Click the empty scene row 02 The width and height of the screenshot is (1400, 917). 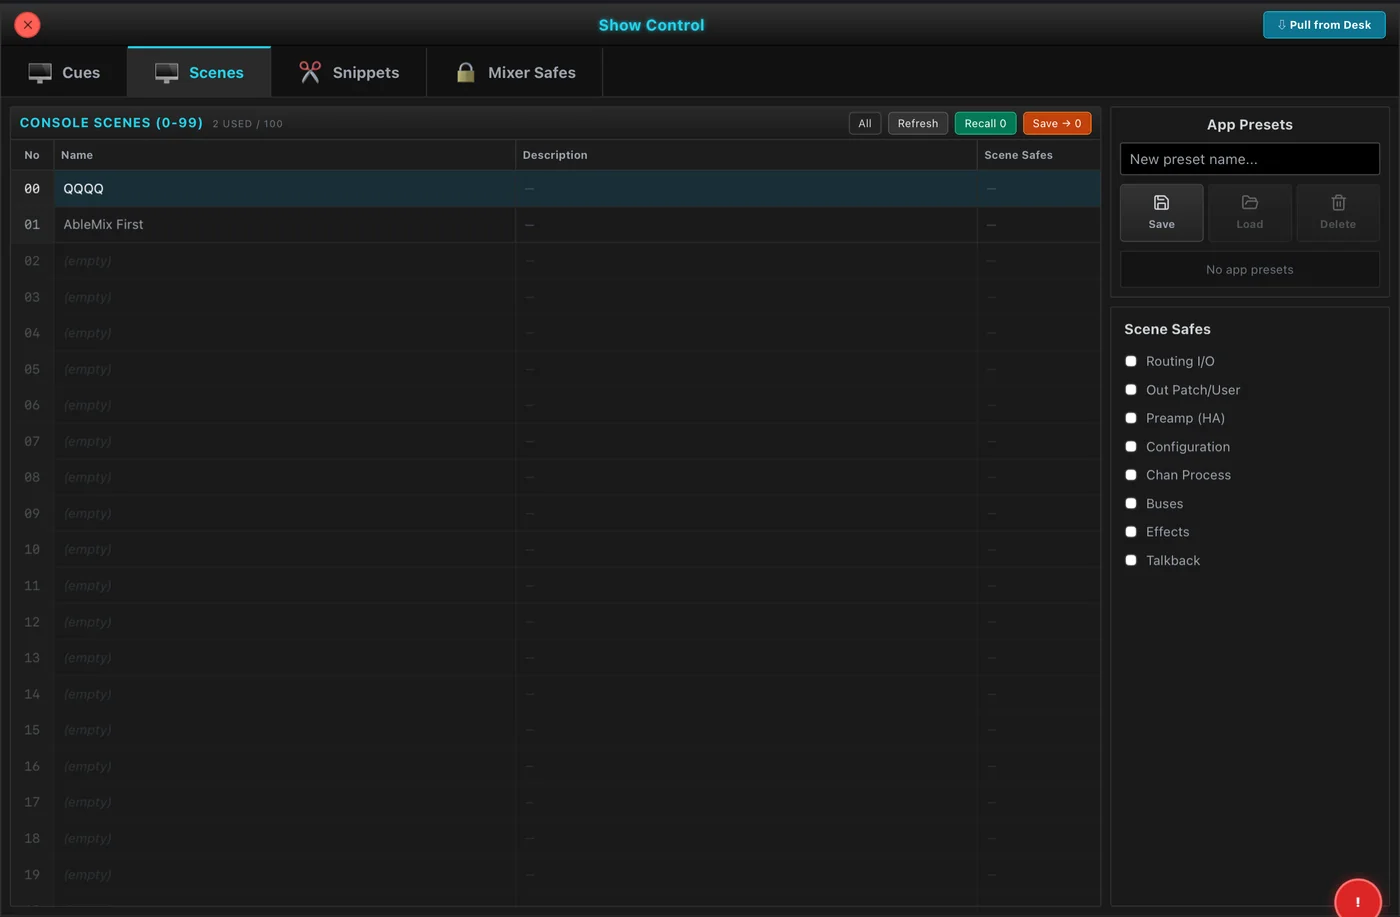555,261
